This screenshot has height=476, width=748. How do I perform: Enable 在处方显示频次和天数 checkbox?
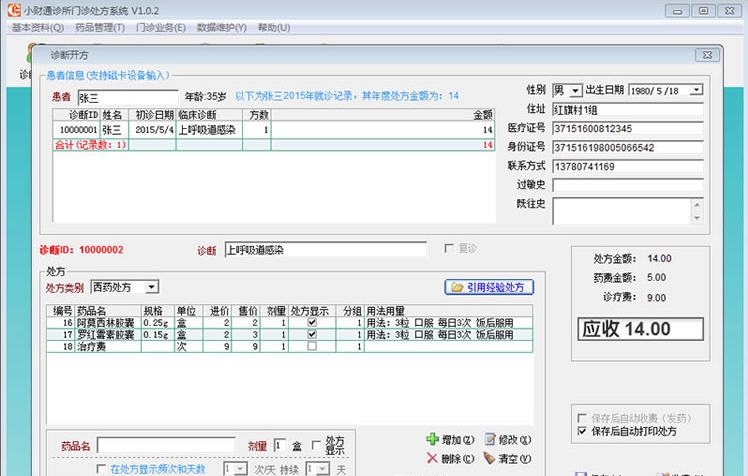[101, 469]
